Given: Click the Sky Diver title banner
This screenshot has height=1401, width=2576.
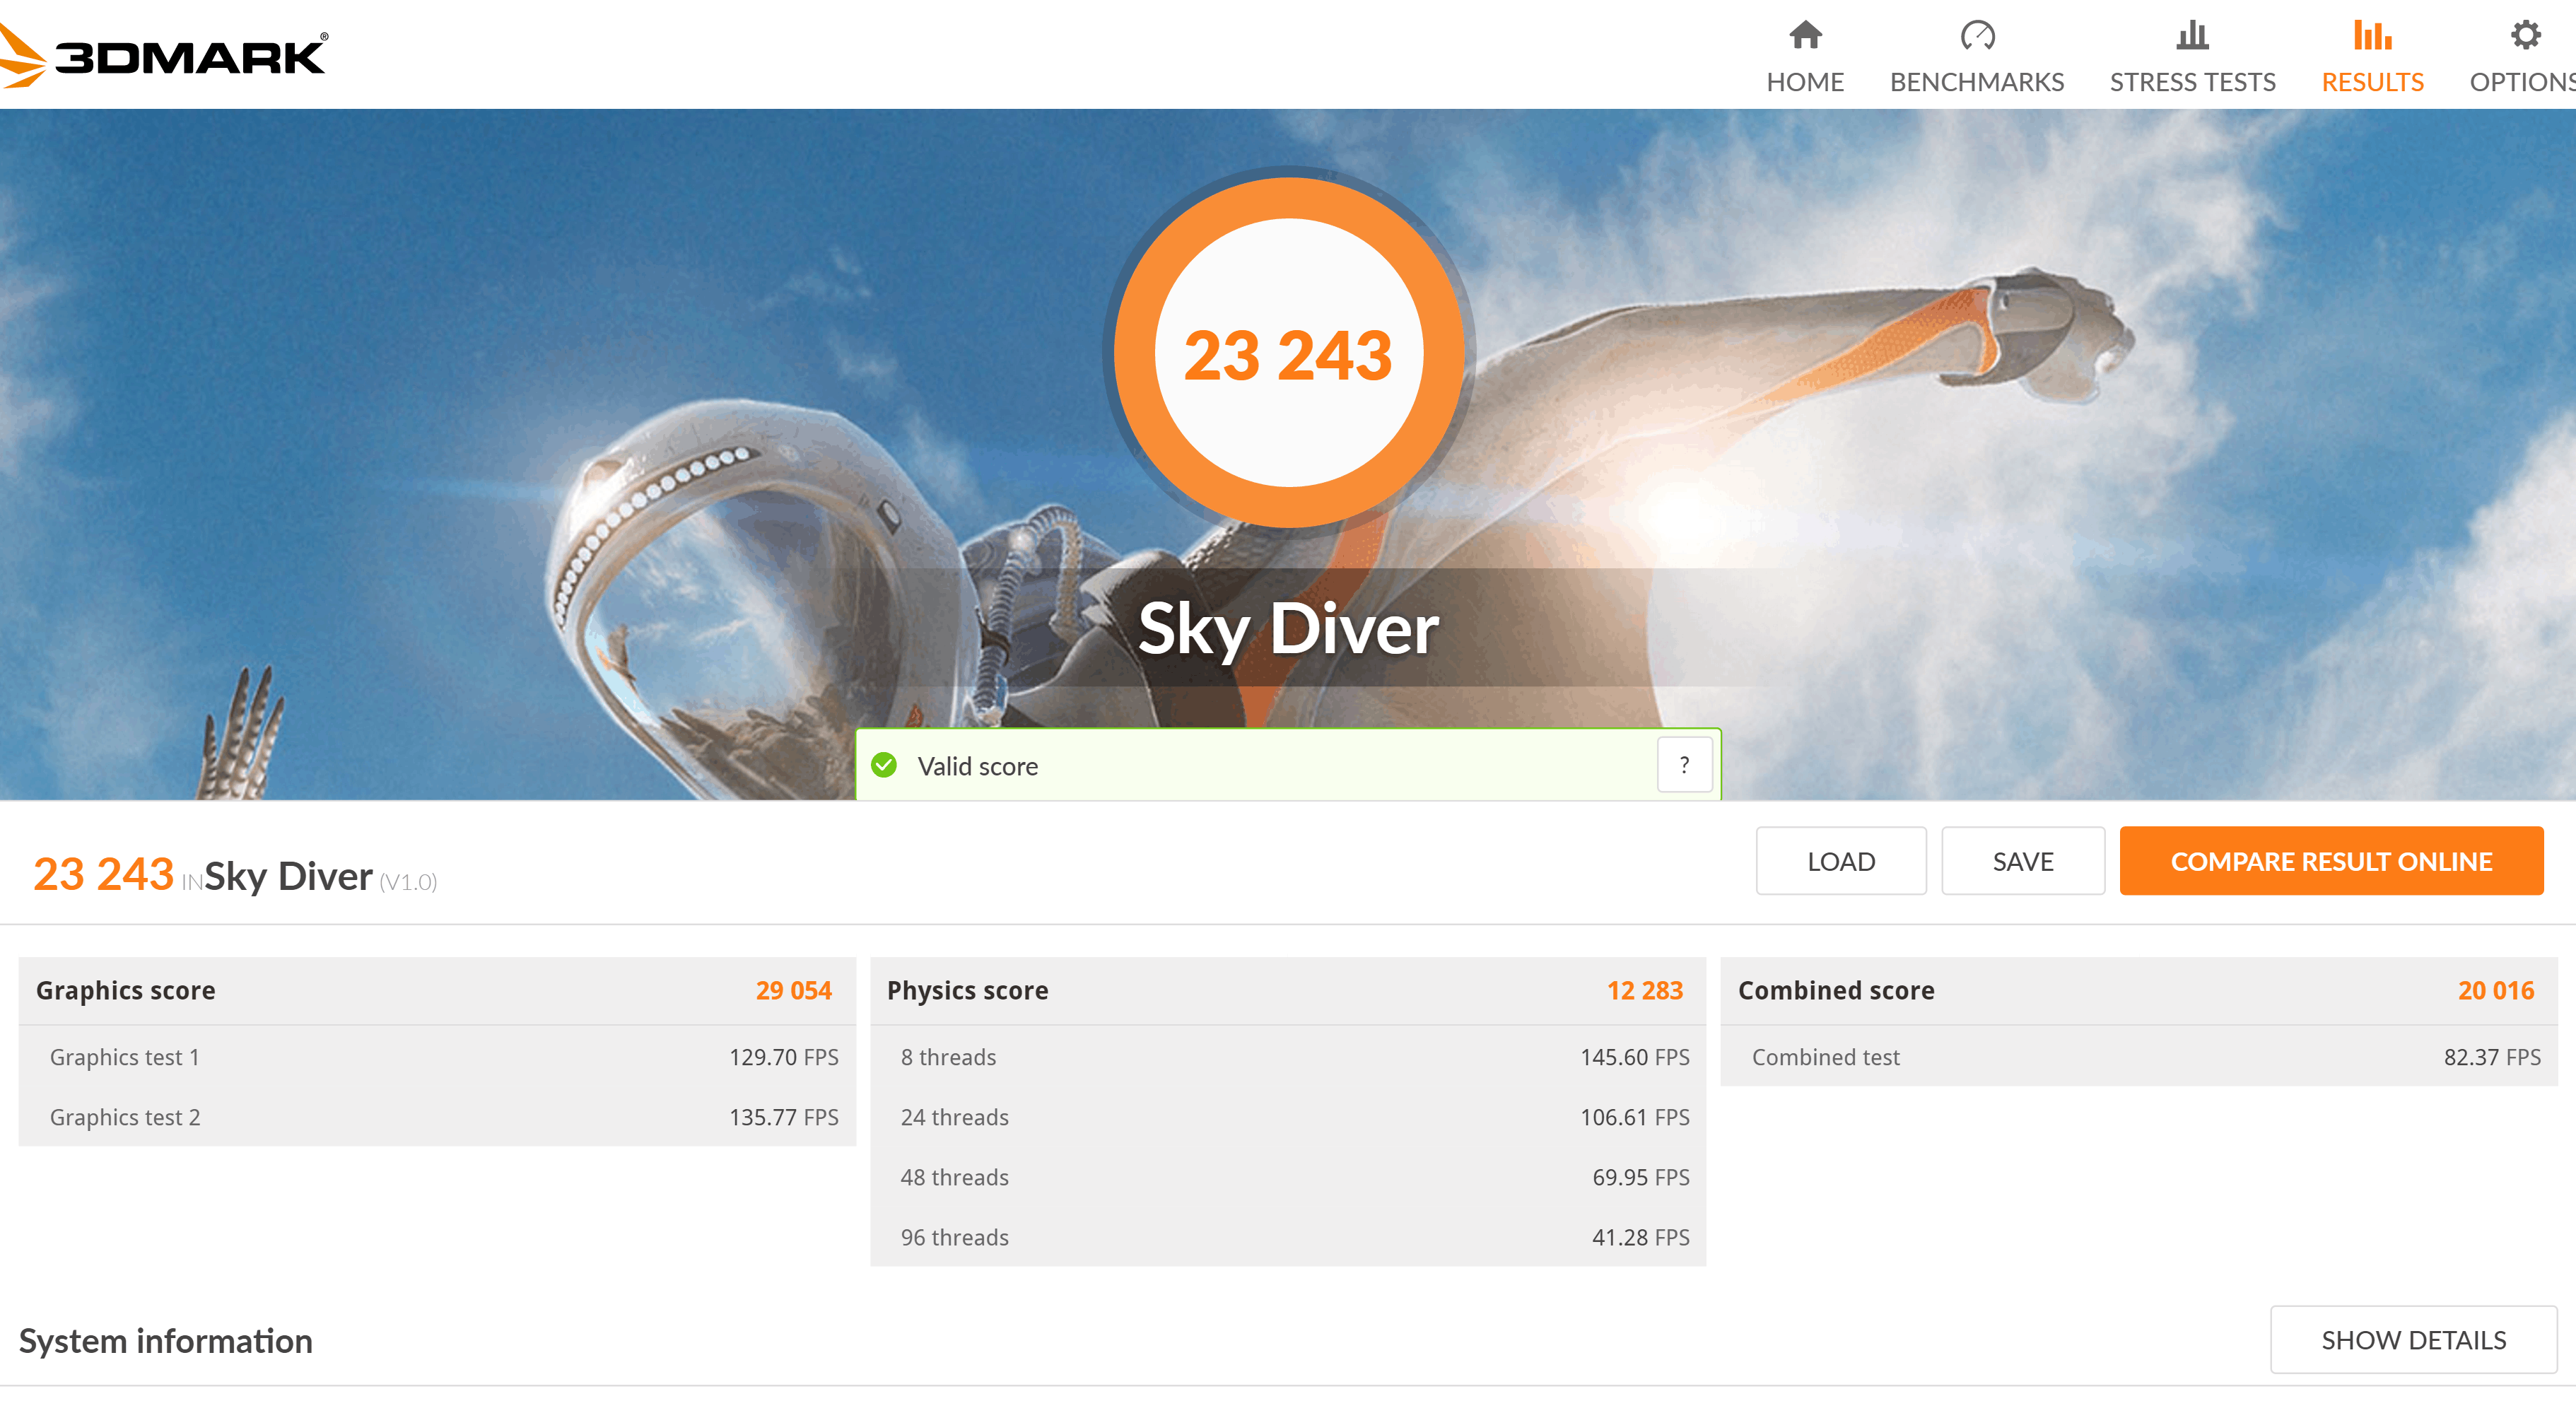Looking at the screenshot, I should pos(1288,628).
